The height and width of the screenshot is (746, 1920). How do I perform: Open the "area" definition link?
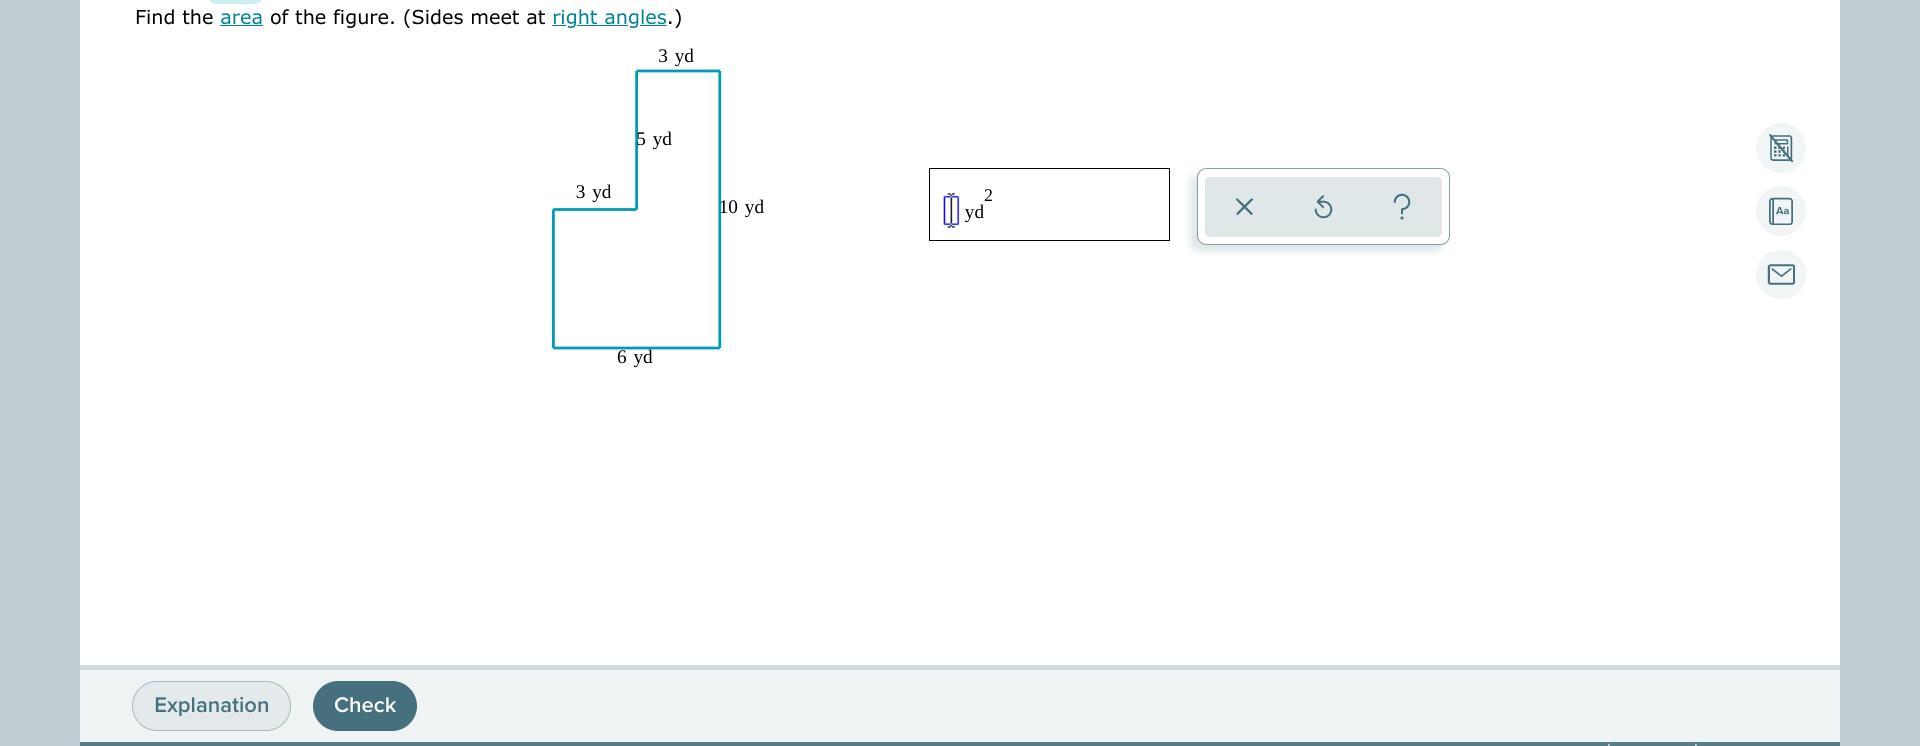(241, 17)
